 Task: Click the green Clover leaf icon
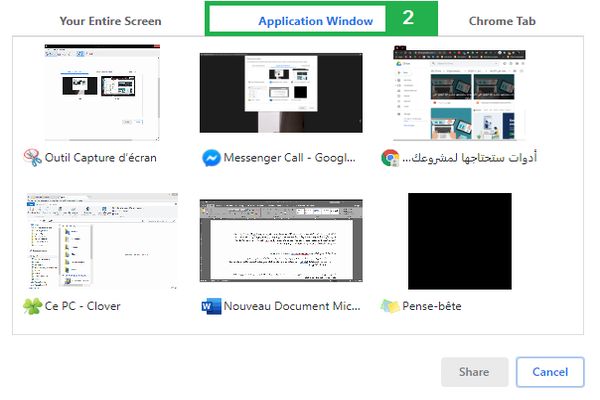33,306
